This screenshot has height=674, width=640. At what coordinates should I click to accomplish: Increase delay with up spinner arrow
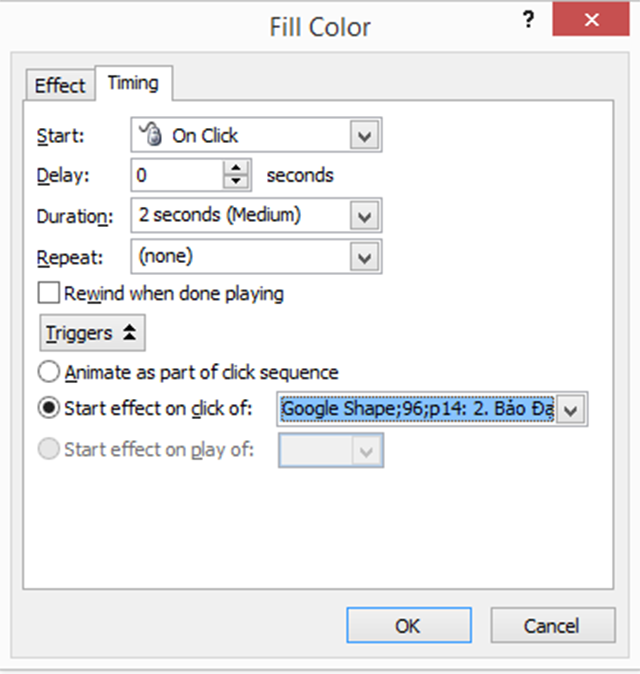point(236,168)
